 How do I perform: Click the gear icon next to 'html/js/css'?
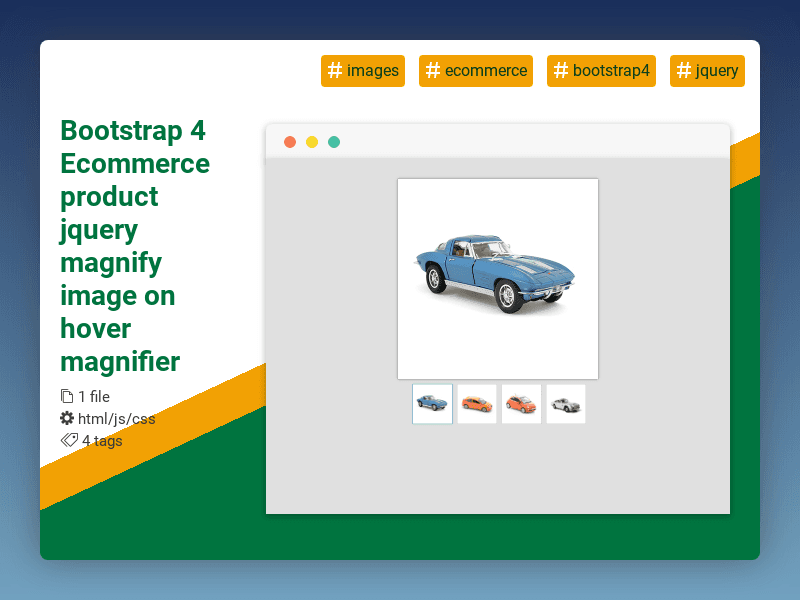(x=66, y=418)
